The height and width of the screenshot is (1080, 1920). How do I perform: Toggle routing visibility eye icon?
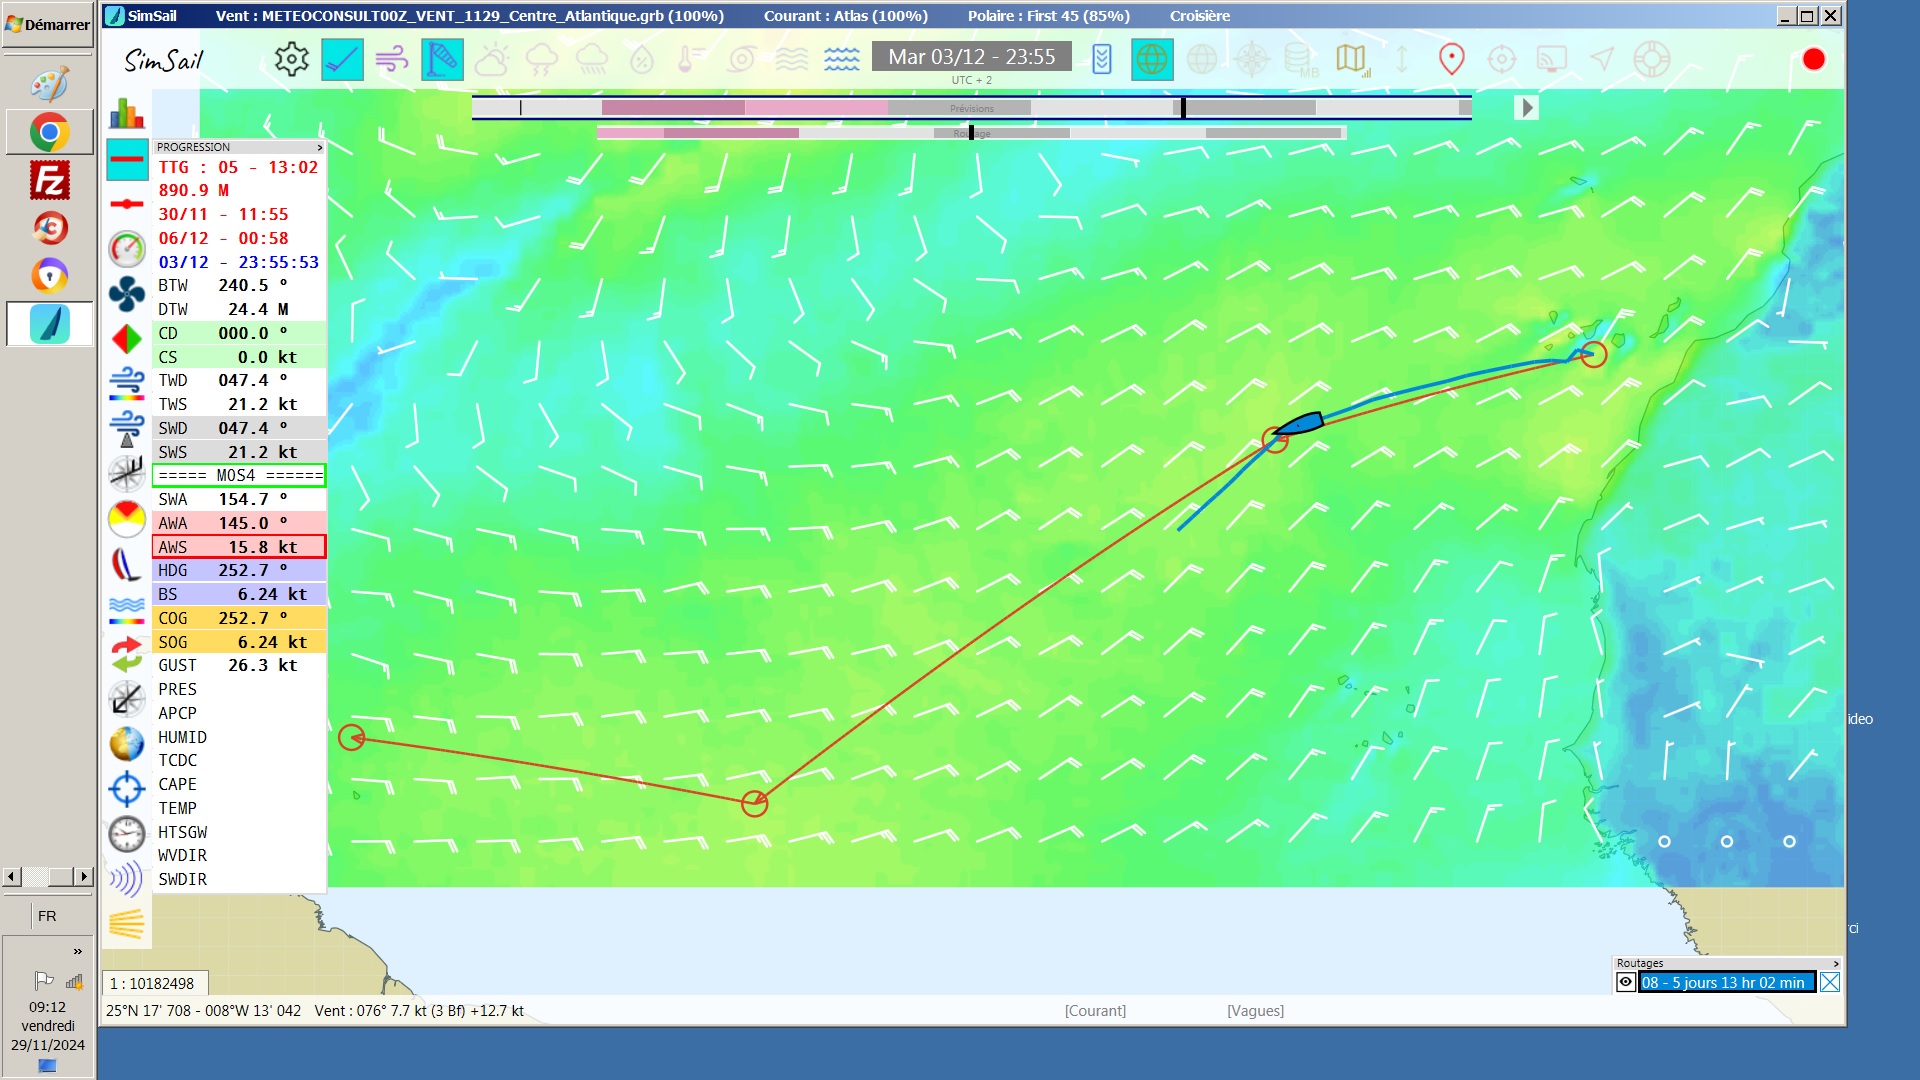(1626, 982)
